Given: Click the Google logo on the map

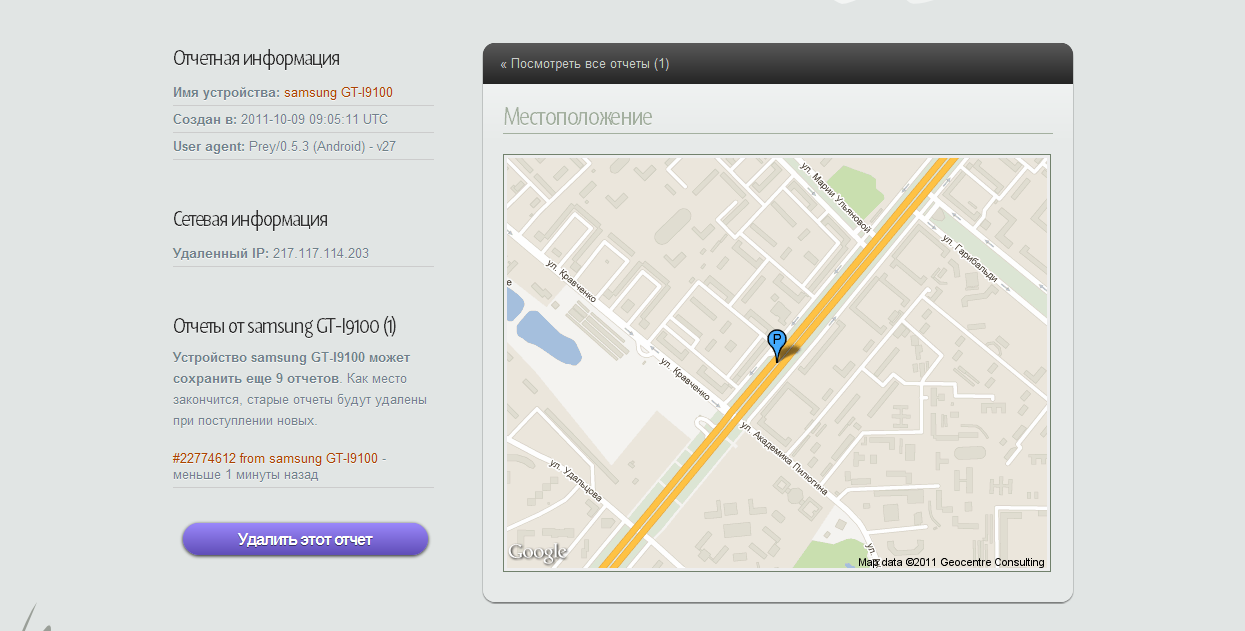Looking at the screenshot, I should point(538,552).
